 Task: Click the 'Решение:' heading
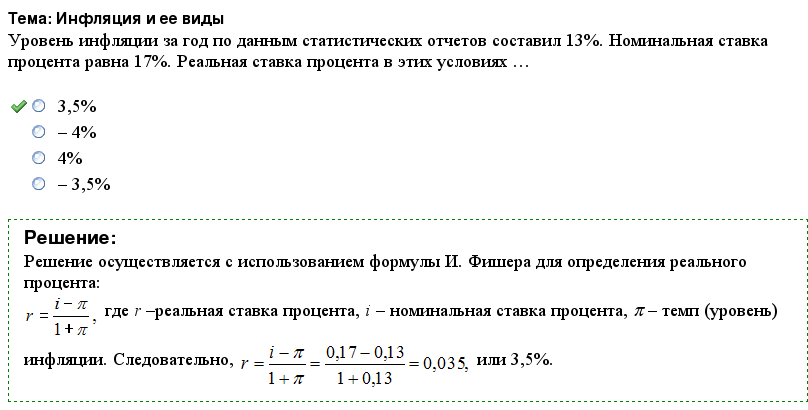pyautogui.click(x=70, y=238)
